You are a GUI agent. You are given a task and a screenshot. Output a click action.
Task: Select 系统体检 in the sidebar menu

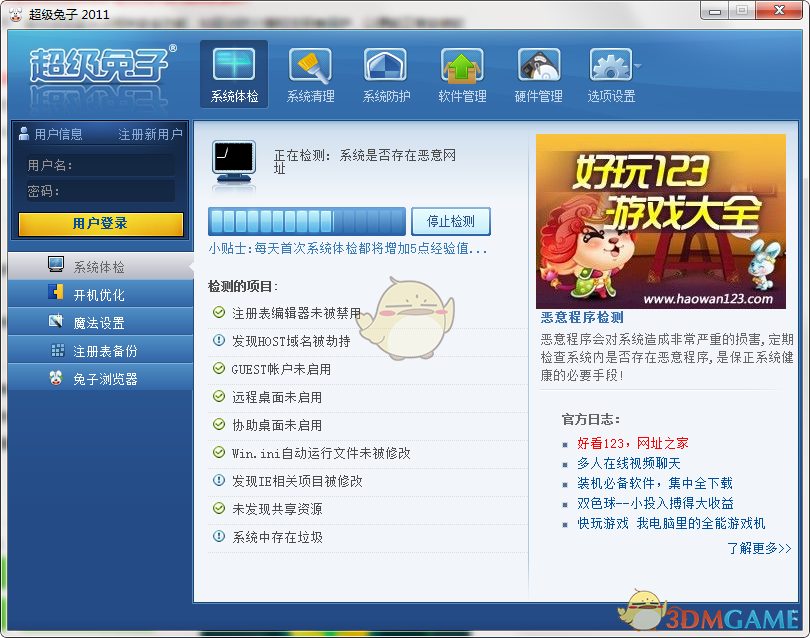[100, 266]
